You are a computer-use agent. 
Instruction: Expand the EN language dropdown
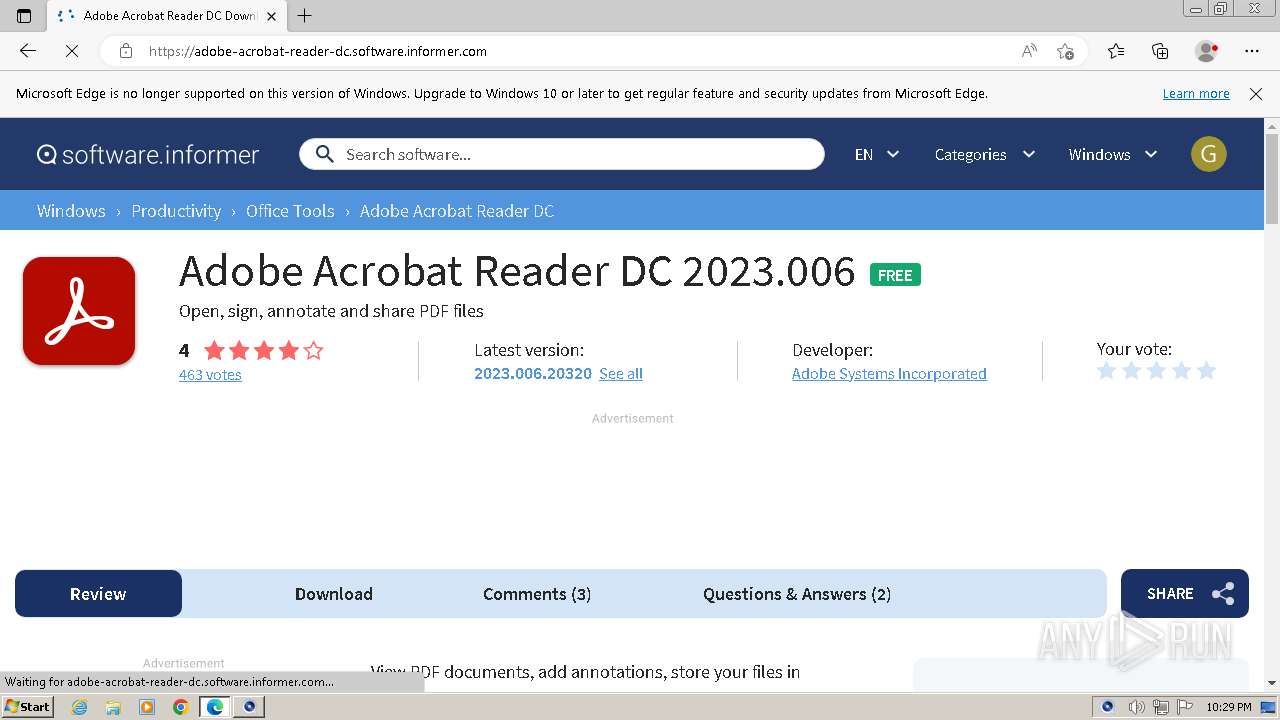pyautogui.click(x=876, y=154)
